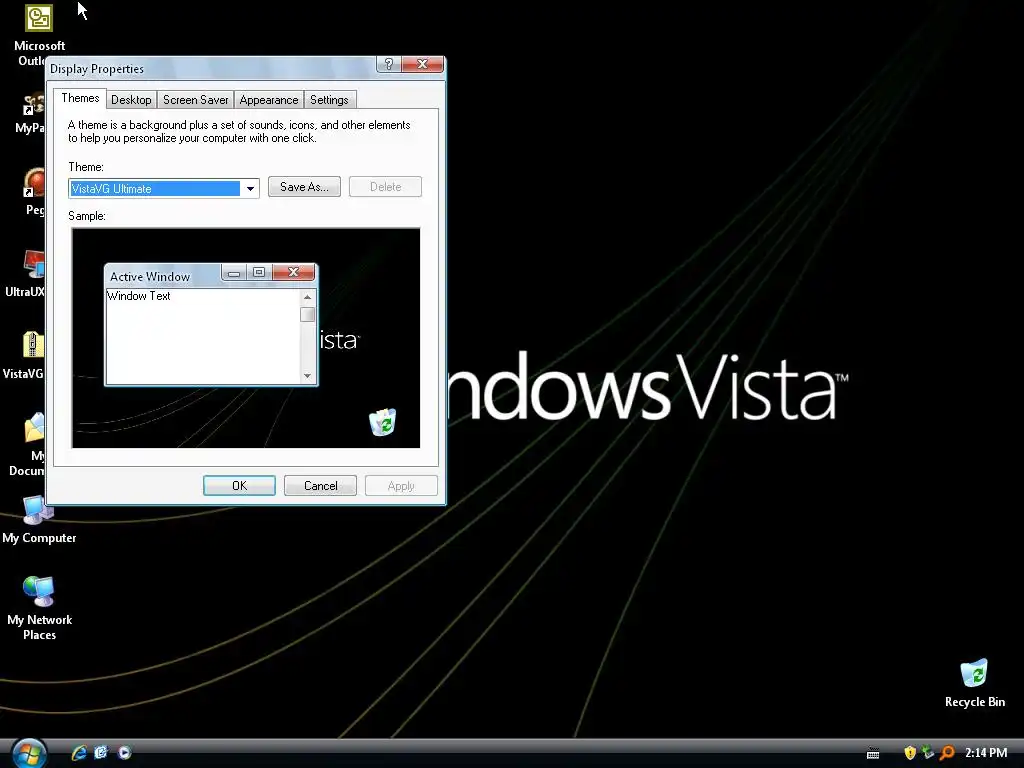Open the Start orb menu
1024x768 pixels.
click(29, 753)
